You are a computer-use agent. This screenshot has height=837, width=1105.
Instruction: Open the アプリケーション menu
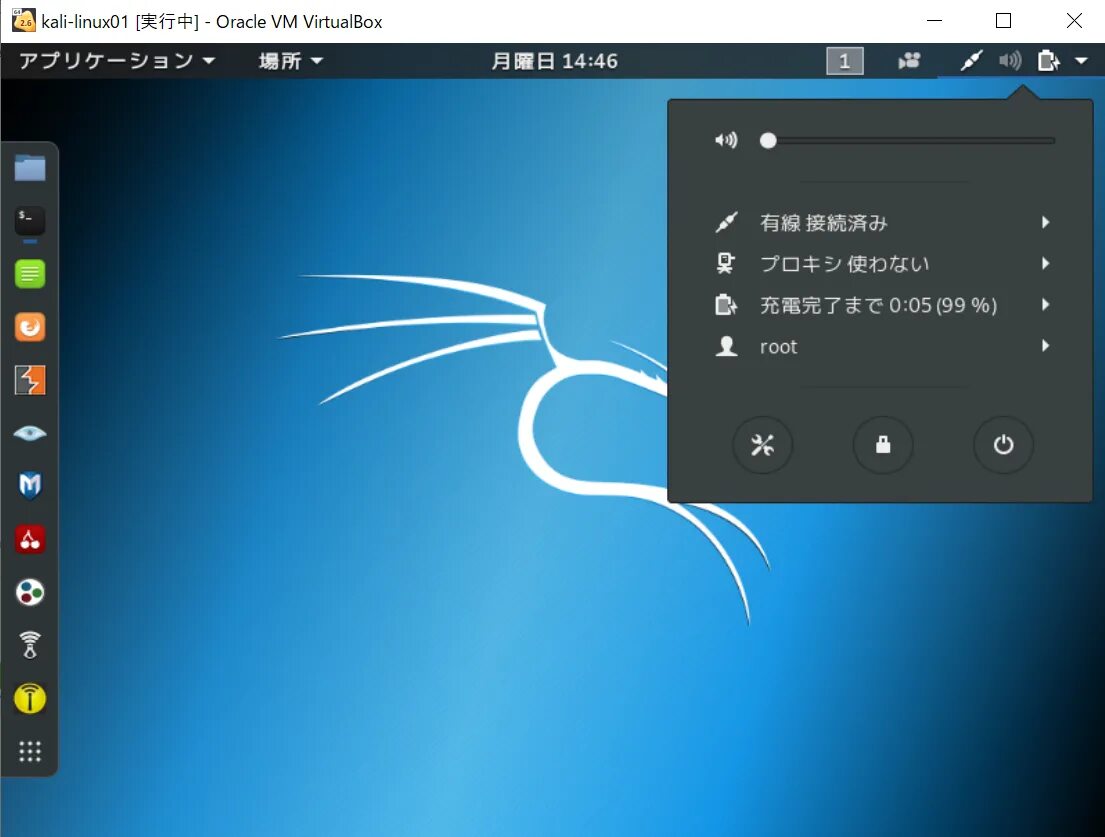pyautogui.click(x=117, y=61)
